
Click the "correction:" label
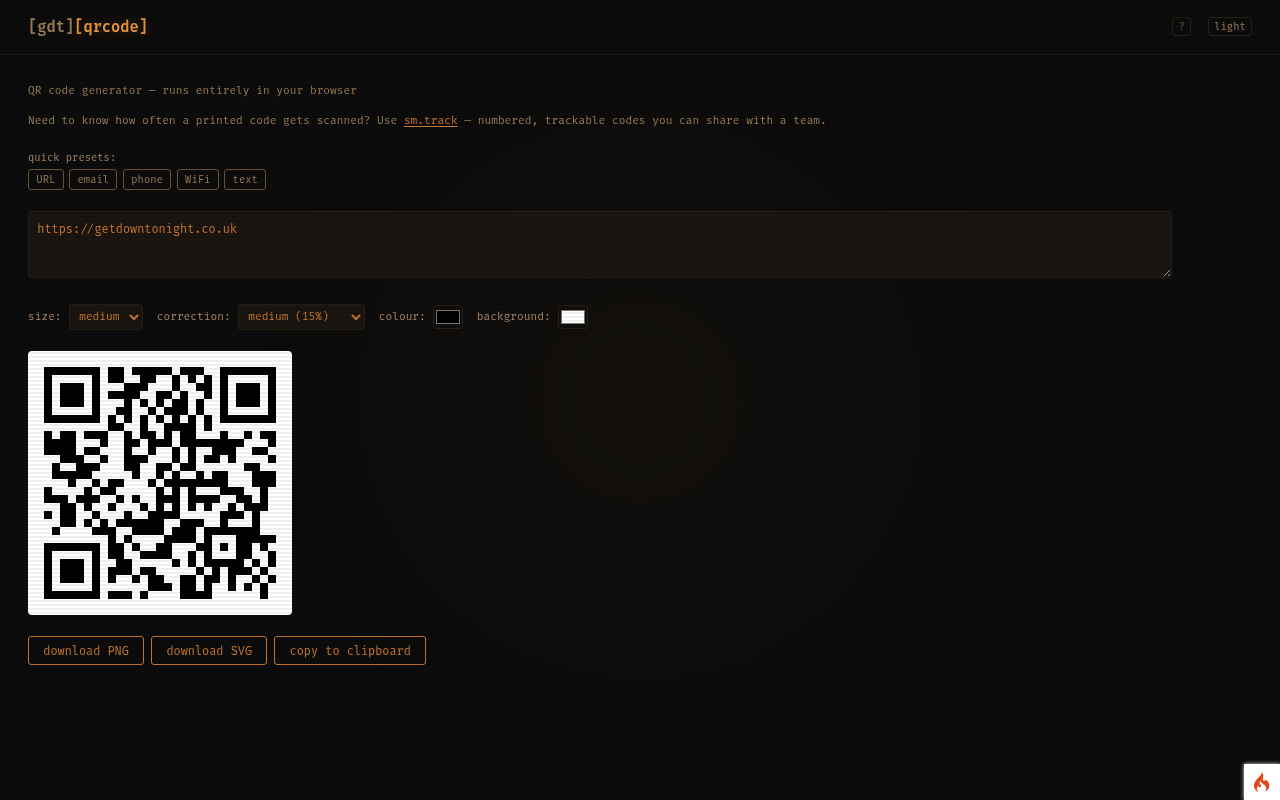[194, 316]
